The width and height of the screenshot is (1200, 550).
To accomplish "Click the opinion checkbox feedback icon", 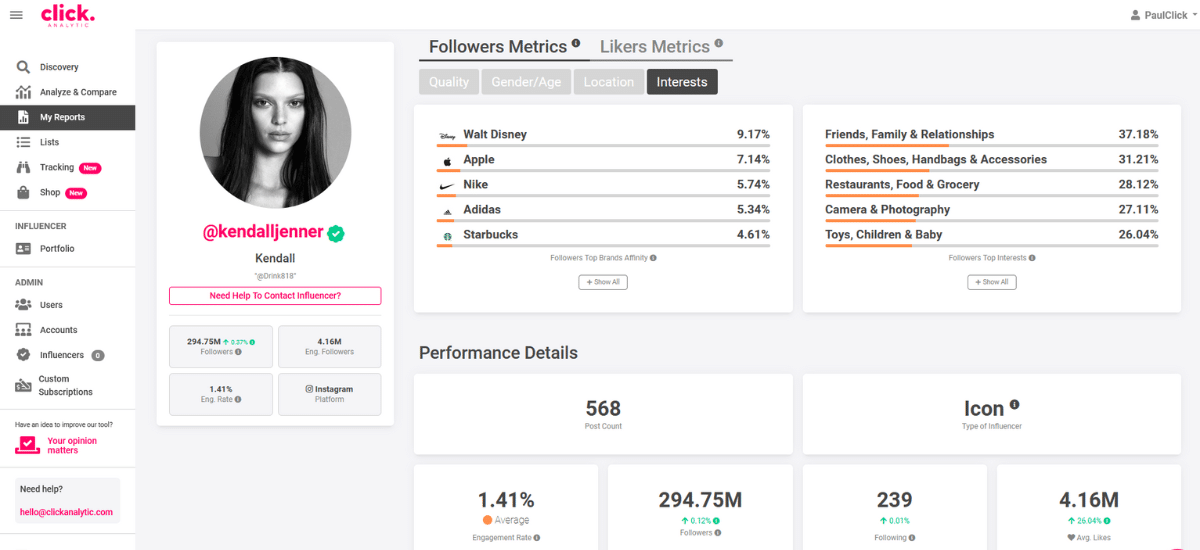I will [26, 445].
